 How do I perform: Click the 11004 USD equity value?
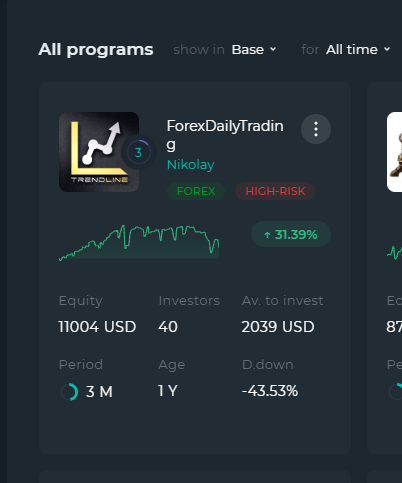point(97,327)
